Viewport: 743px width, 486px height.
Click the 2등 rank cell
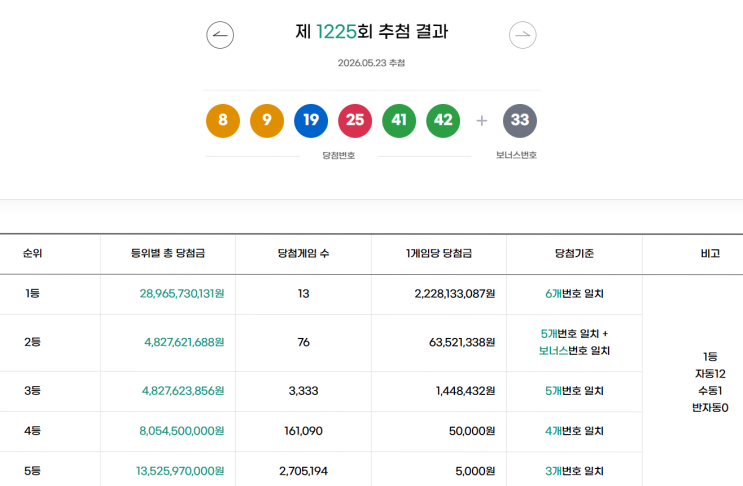pyautogui.click(x=32, y=342)
